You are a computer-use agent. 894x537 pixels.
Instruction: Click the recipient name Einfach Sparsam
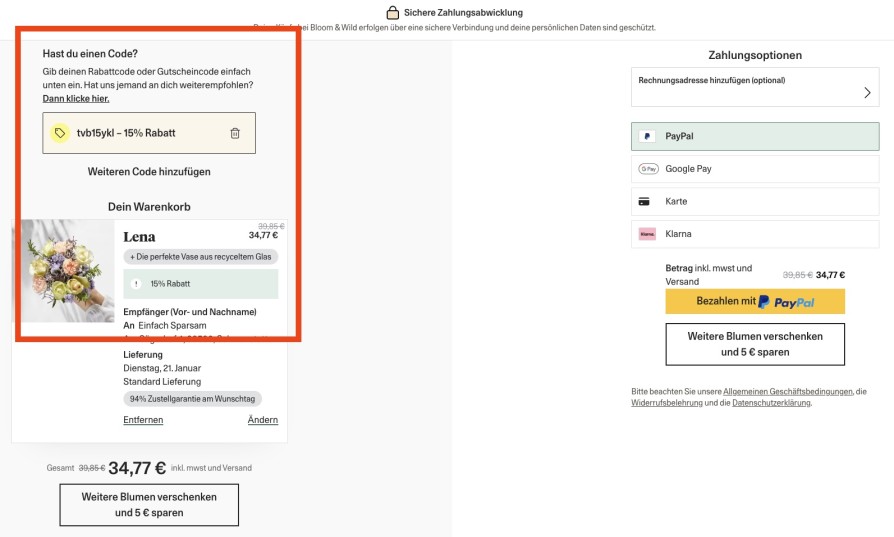172,326
